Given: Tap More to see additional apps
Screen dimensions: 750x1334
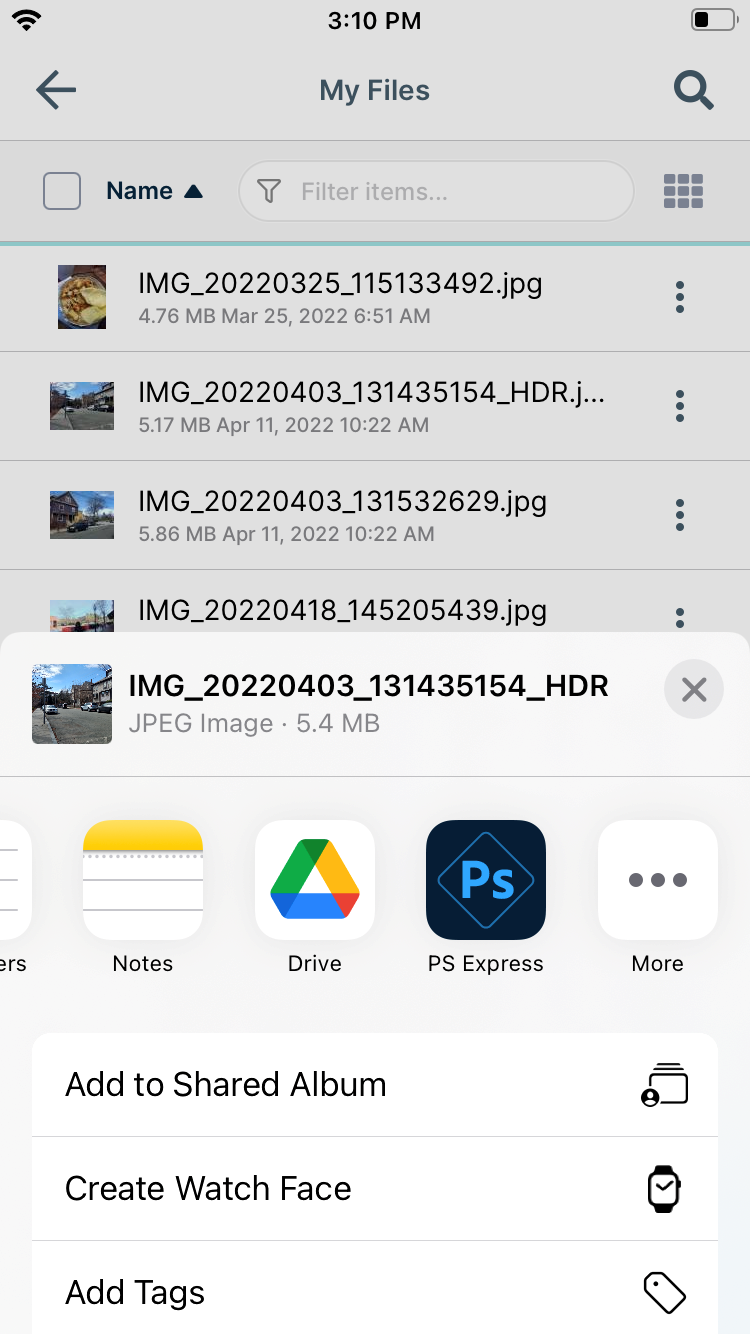Looking at the screenshot, I should point(657,880).
